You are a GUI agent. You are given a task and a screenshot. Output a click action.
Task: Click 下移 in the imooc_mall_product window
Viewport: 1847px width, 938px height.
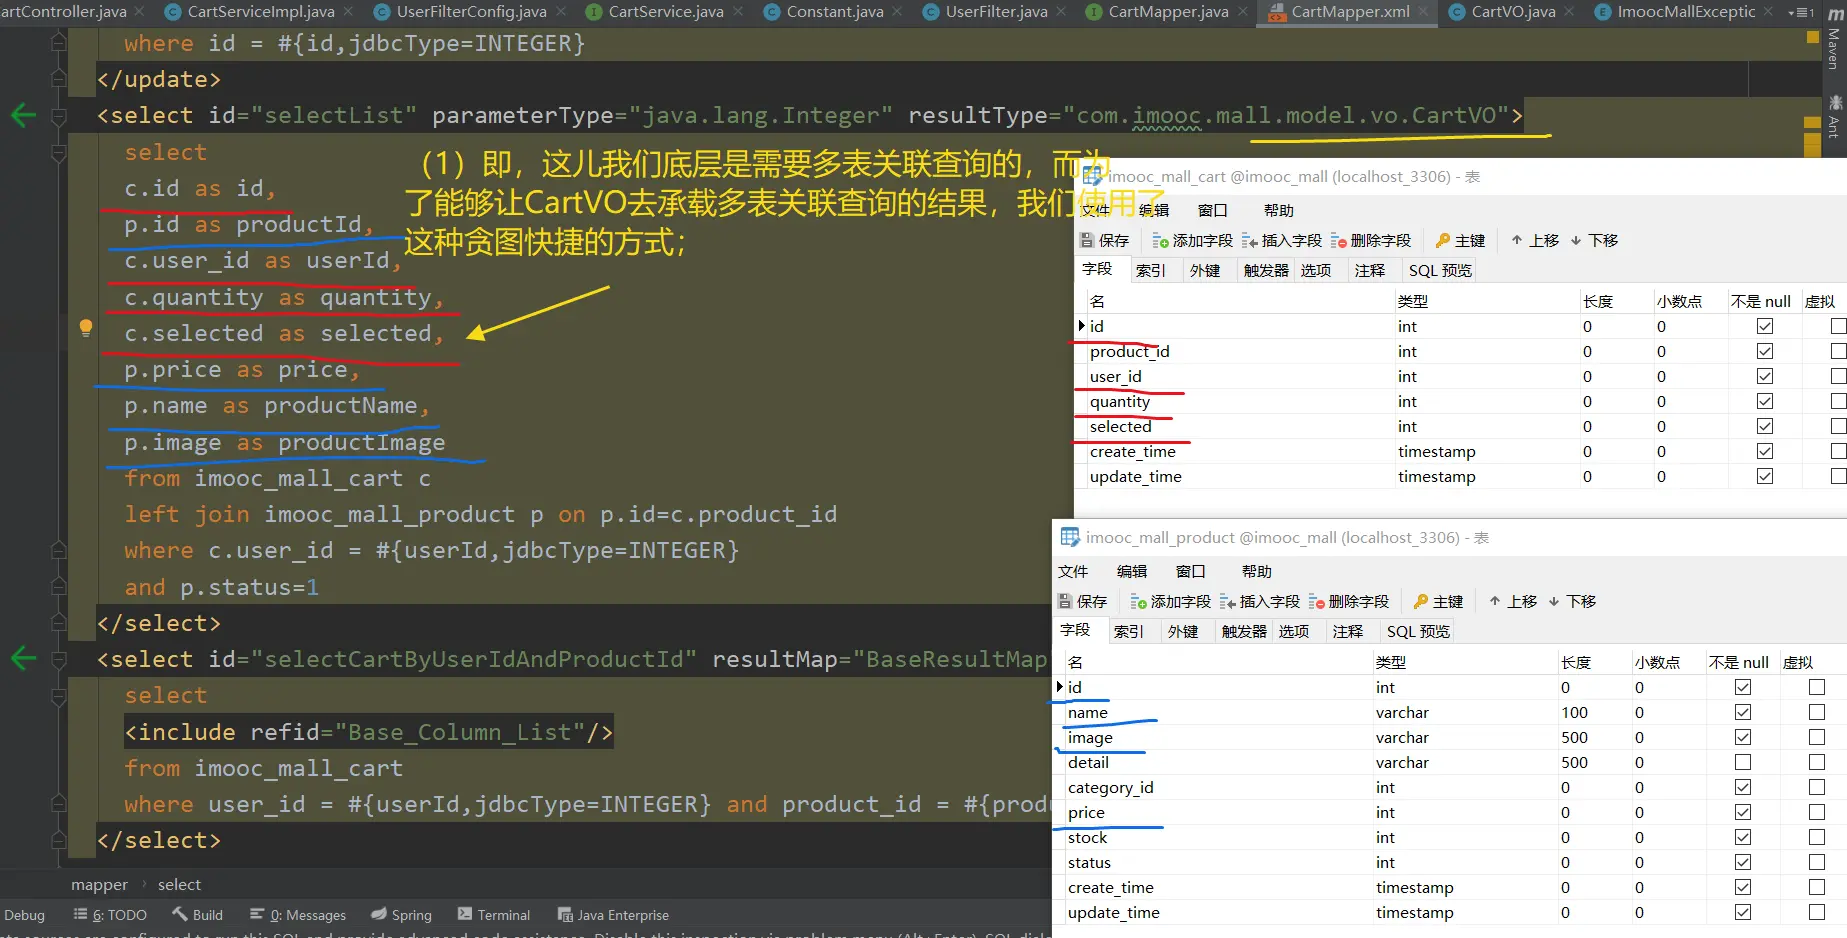tap(1572, 601)
